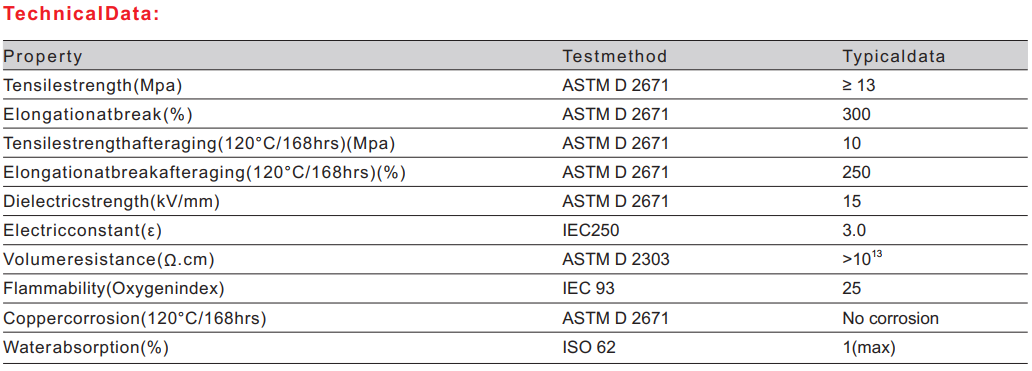Click the Elongationatbreak(%) property cell

click(x=98, y=114)
